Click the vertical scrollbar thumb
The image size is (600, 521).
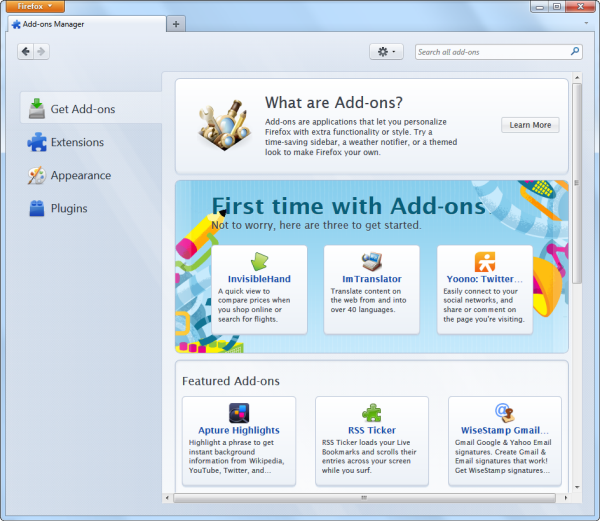click(x=577, y=183)
